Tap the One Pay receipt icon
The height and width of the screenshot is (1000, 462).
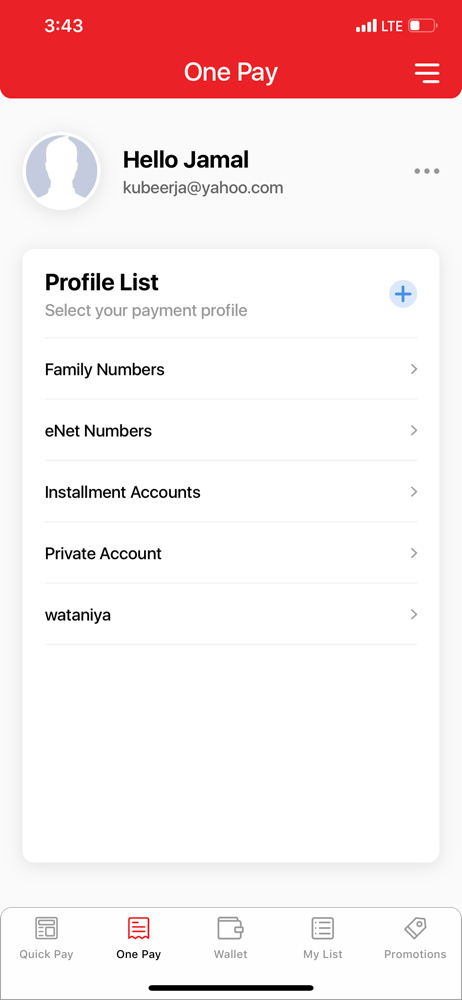138,928
